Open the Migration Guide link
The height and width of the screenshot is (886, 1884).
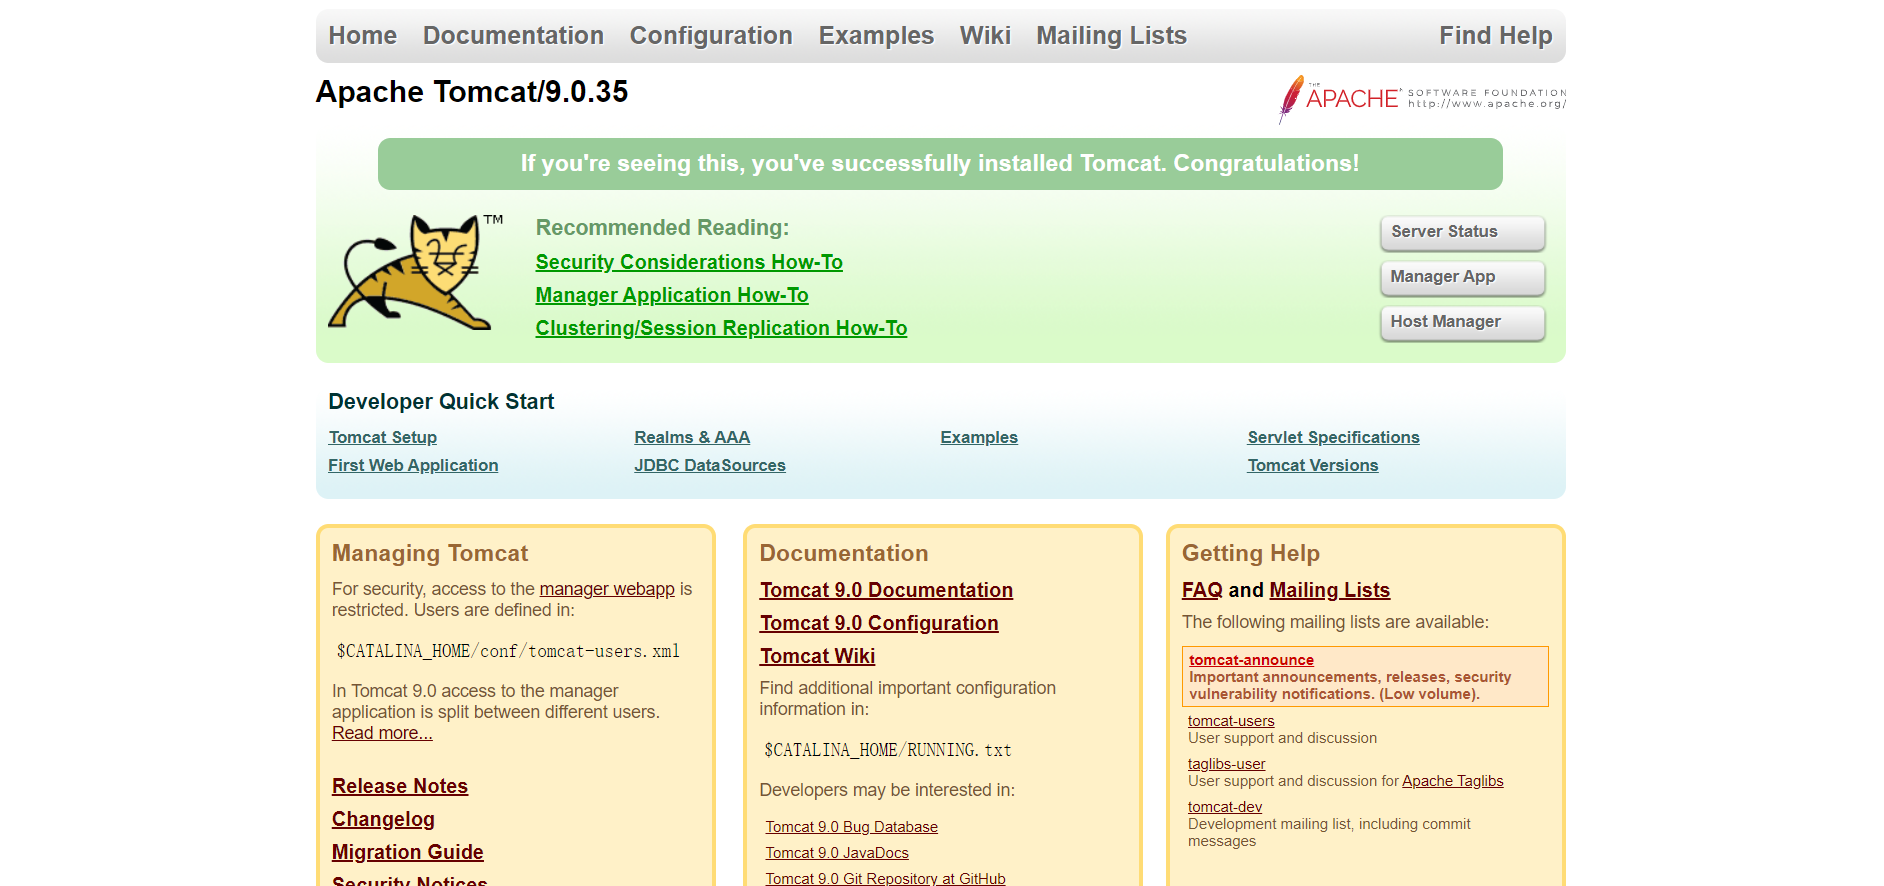pos(408,852)
